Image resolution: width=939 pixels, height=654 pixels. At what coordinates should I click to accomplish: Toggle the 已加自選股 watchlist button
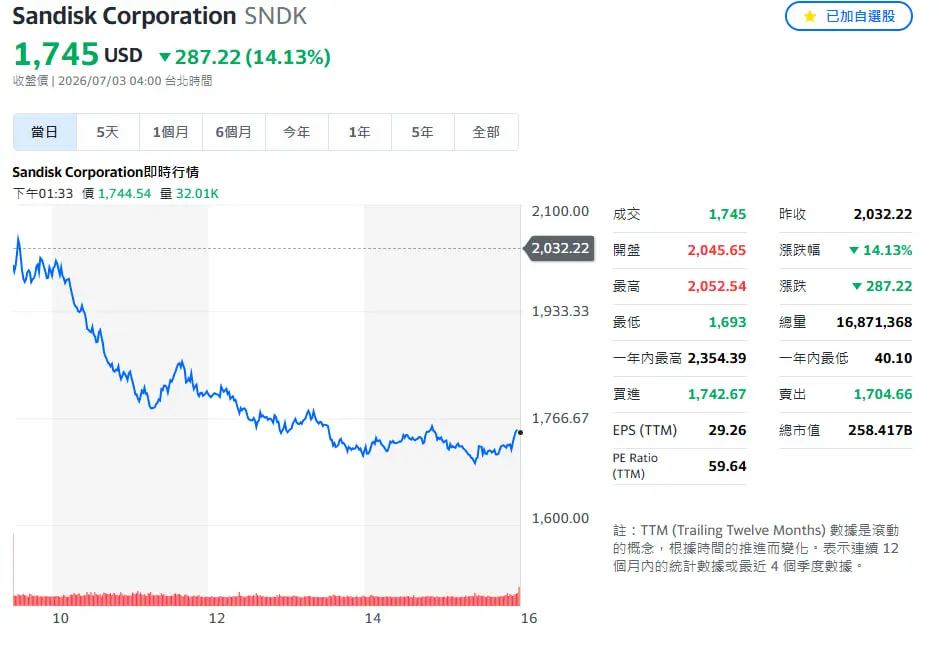849,16
